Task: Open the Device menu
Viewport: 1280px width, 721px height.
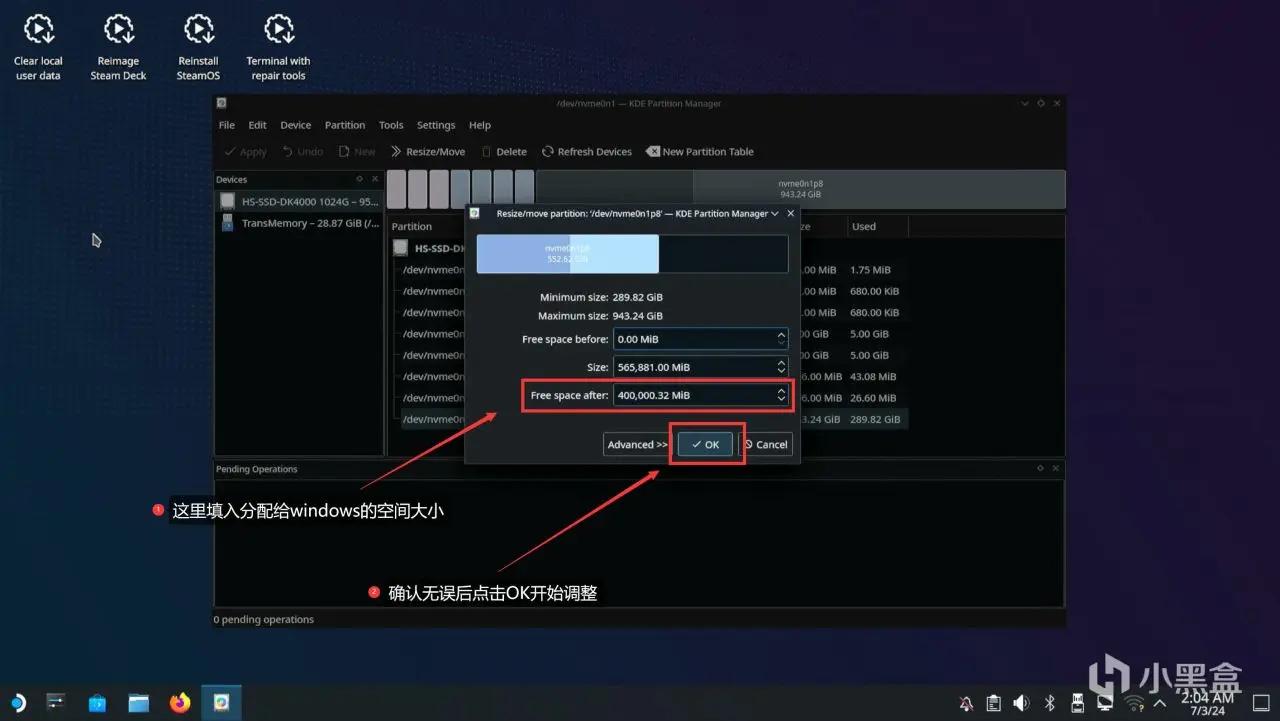Action: tap(295, 125)
